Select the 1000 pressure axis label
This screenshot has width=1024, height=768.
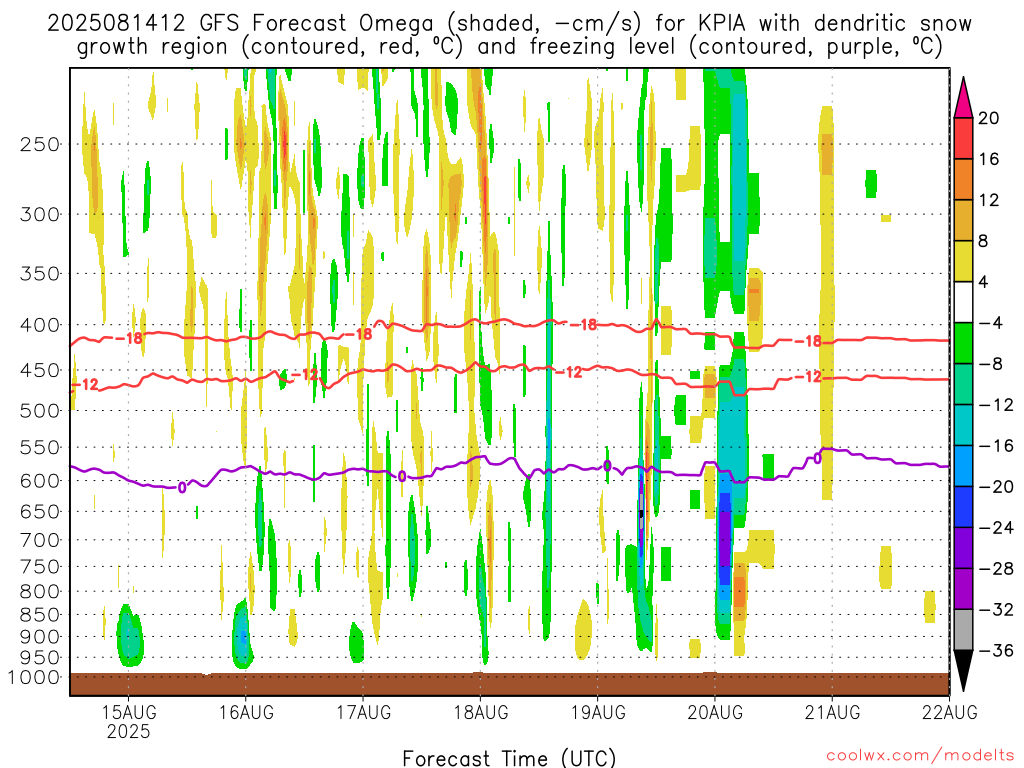tap(34, 677)
